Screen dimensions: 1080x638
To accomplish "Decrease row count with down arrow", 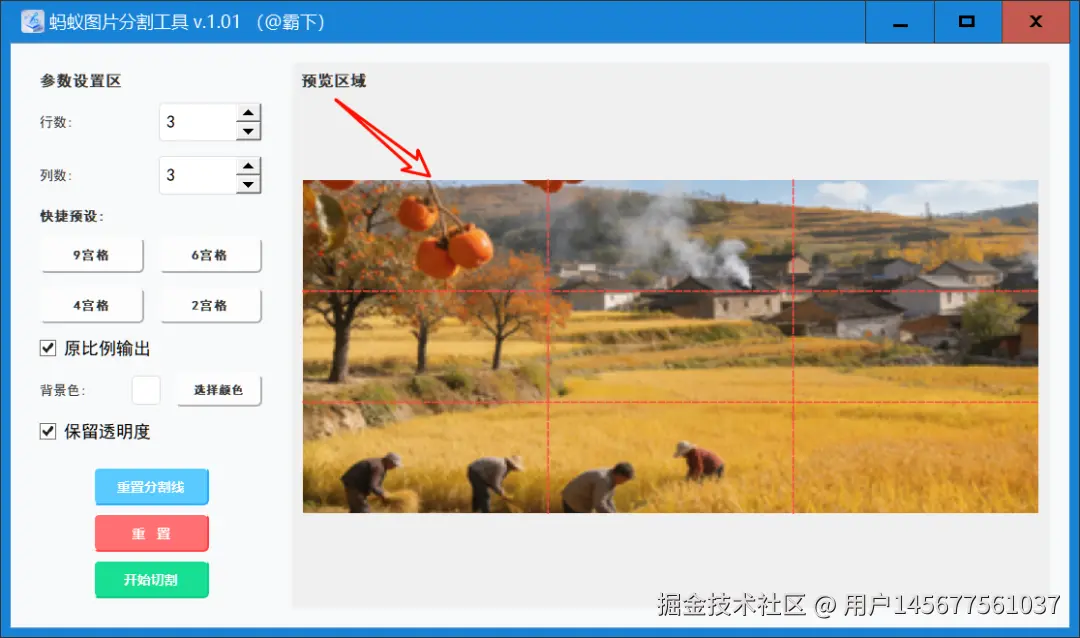I will tap(248, 131).
